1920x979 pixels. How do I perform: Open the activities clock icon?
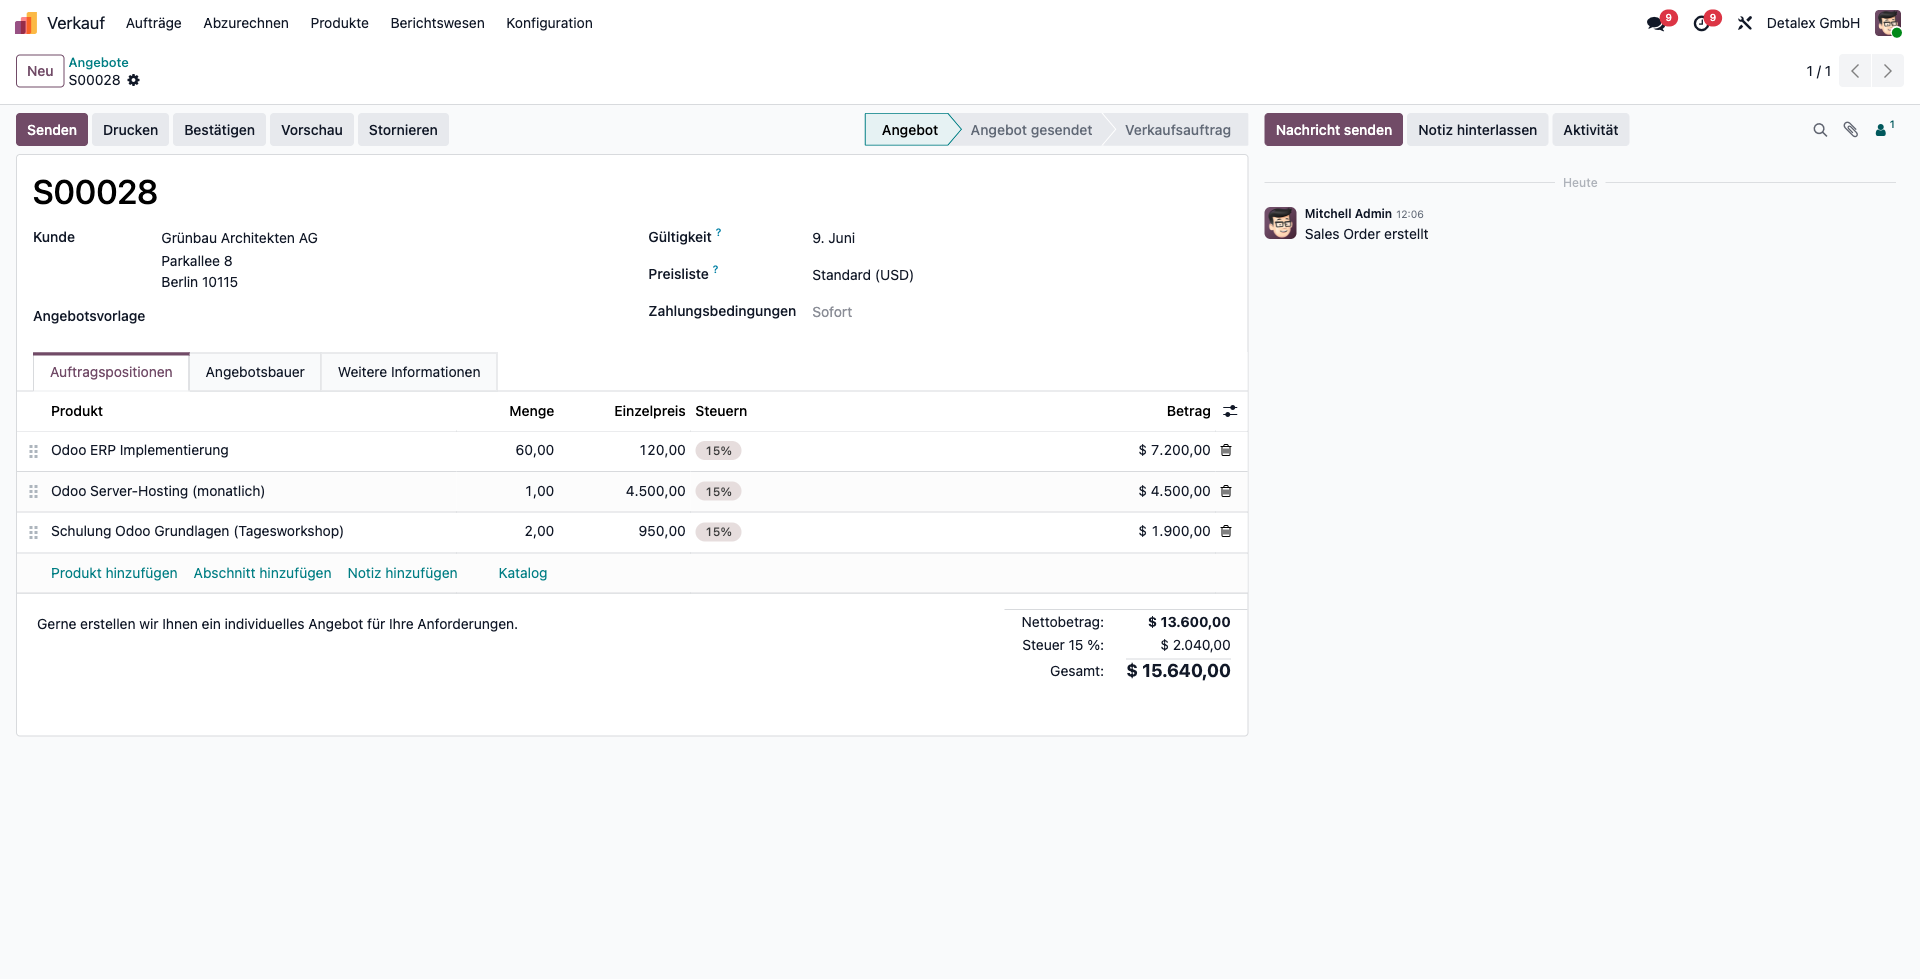click(1702, 23)
